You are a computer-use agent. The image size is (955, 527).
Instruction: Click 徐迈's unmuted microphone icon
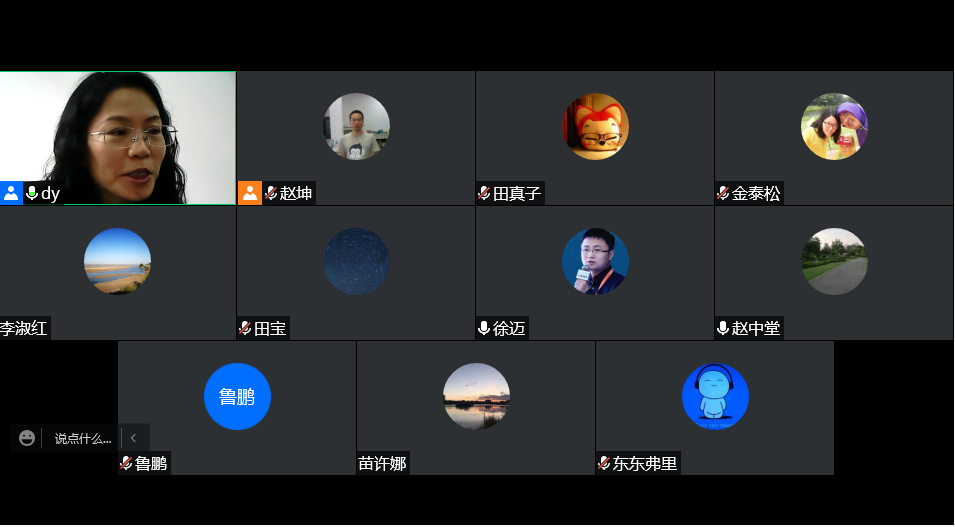pos(484,328)
